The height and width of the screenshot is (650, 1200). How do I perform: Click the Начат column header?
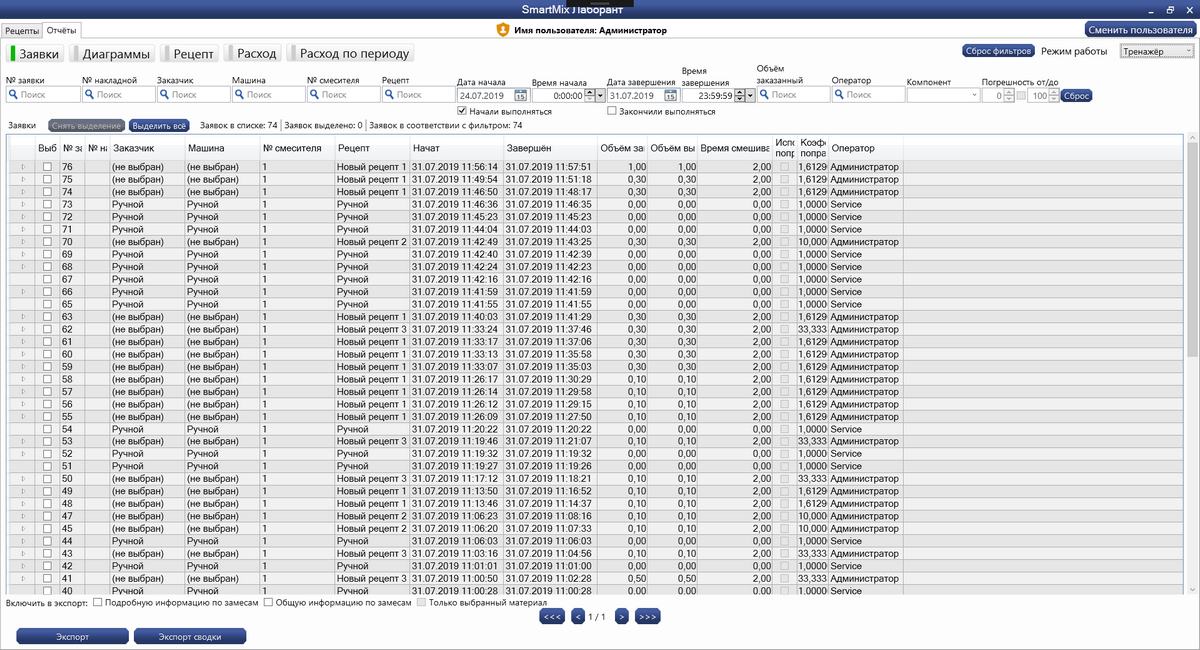(456, 148)
